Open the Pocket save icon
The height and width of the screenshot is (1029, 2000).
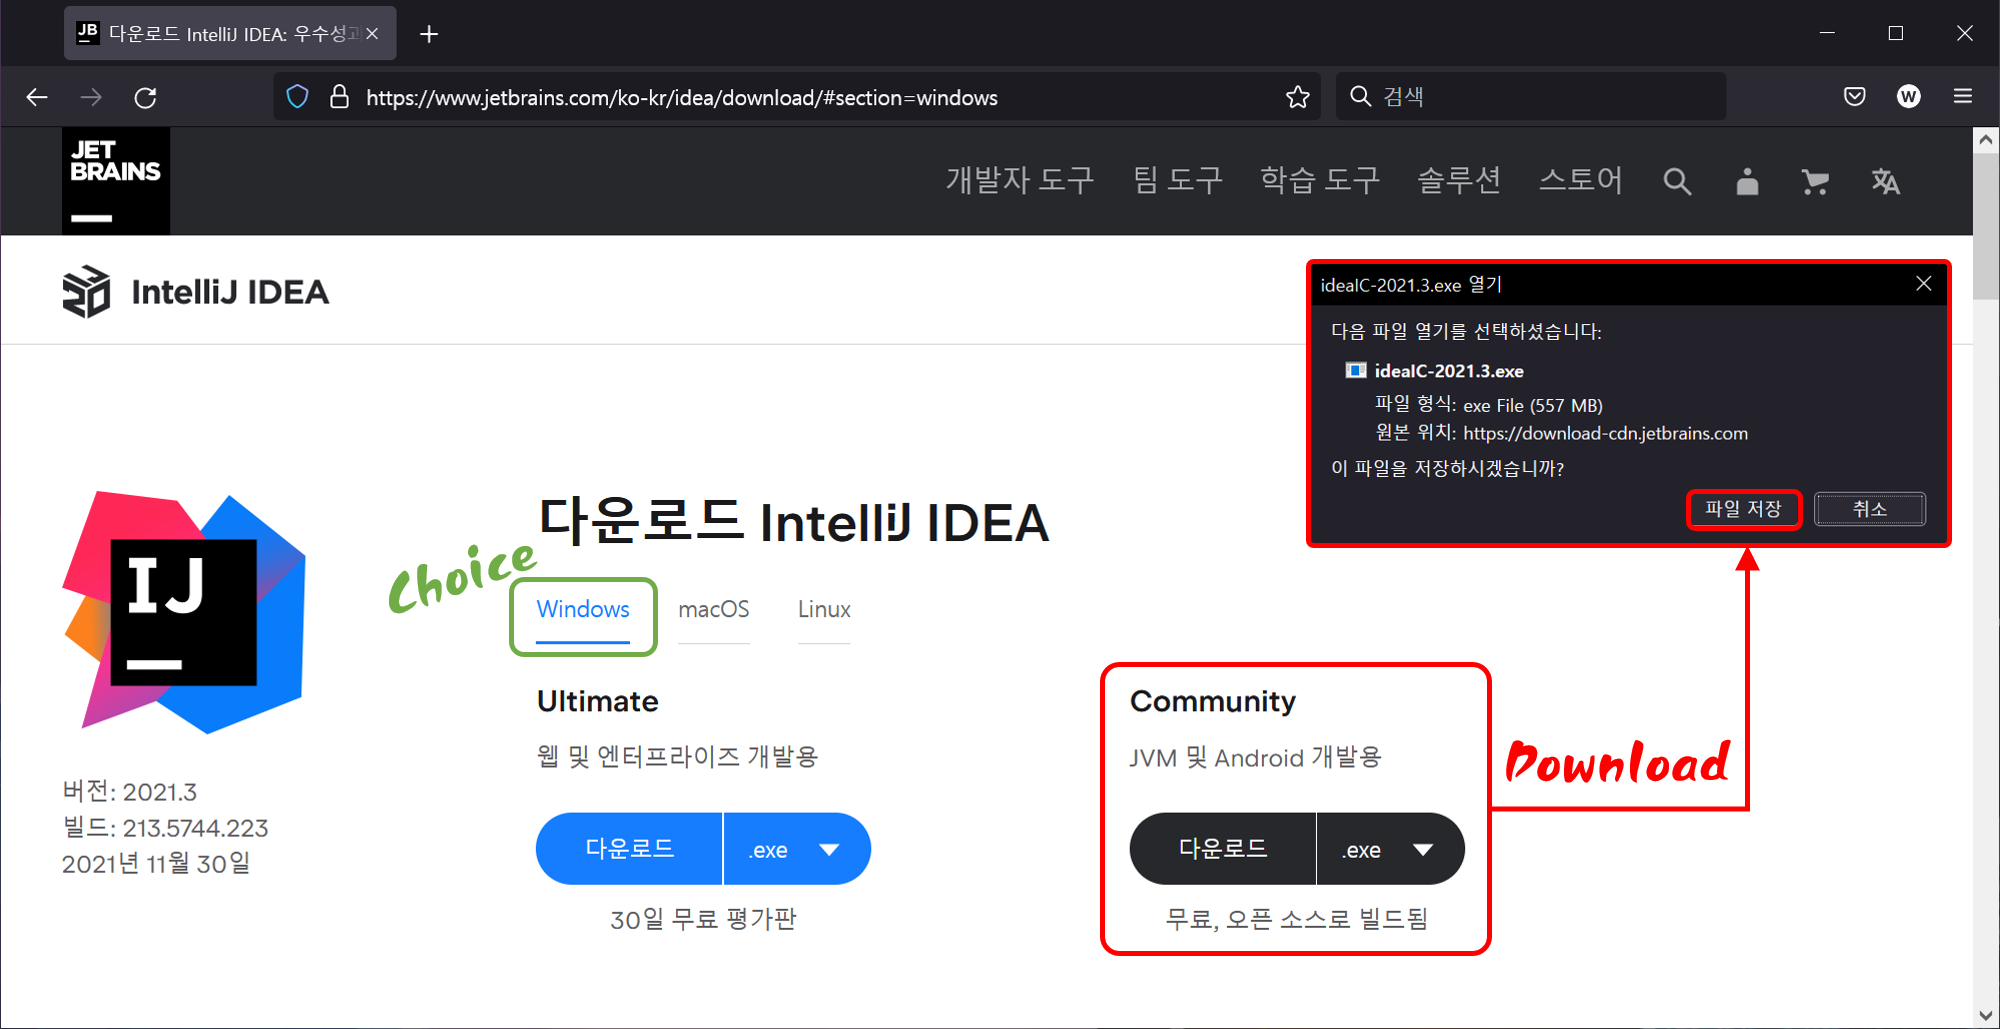click(1855, 97)
